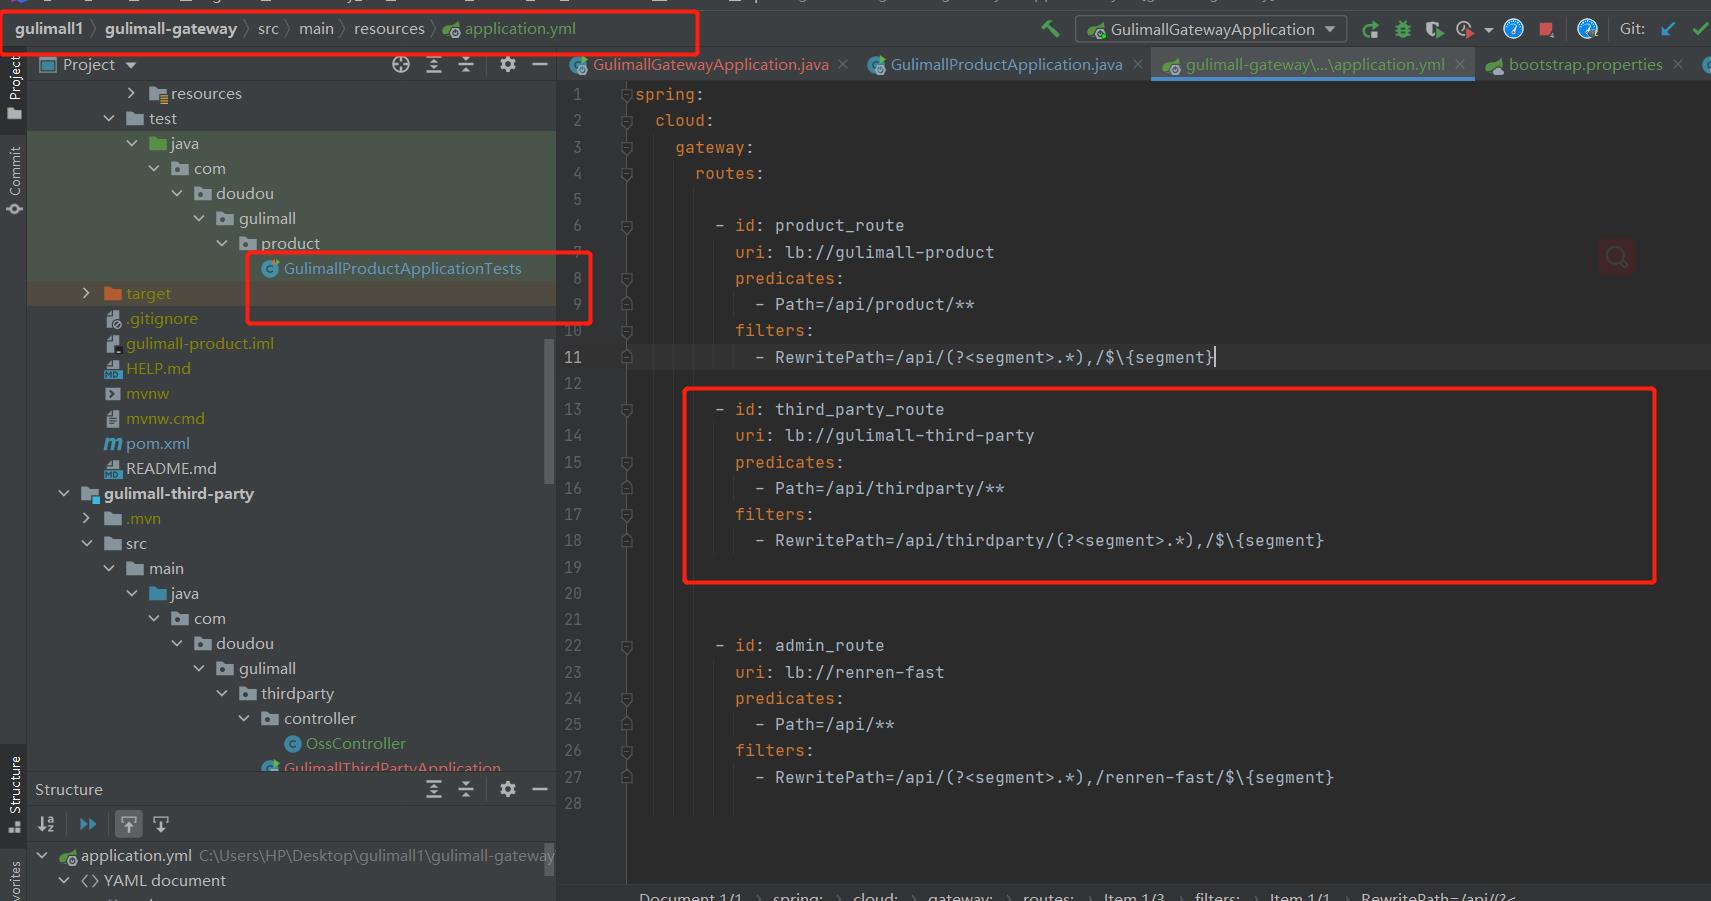Stop the running app with red square
Image resolution: width=1711 pixels, height=901 pixels.
1546,29
